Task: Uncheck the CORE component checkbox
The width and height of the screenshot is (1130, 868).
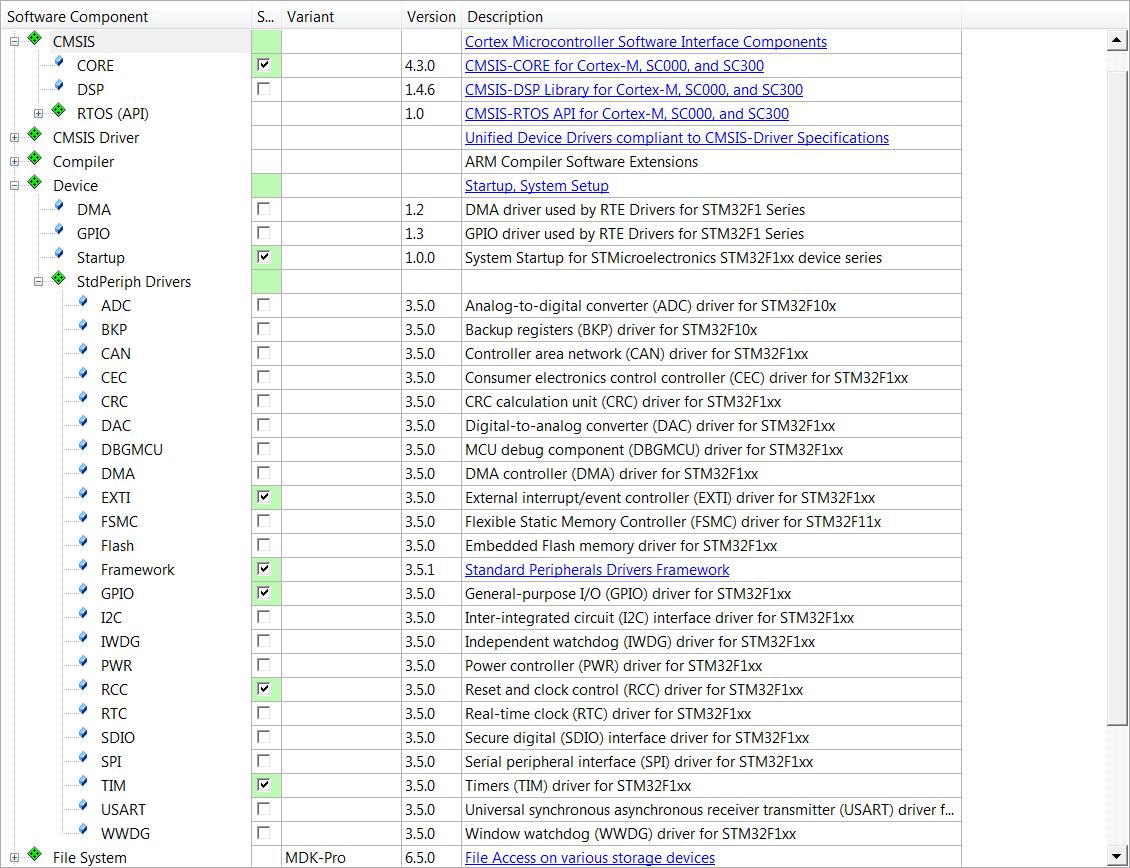Action: (264, 65)
